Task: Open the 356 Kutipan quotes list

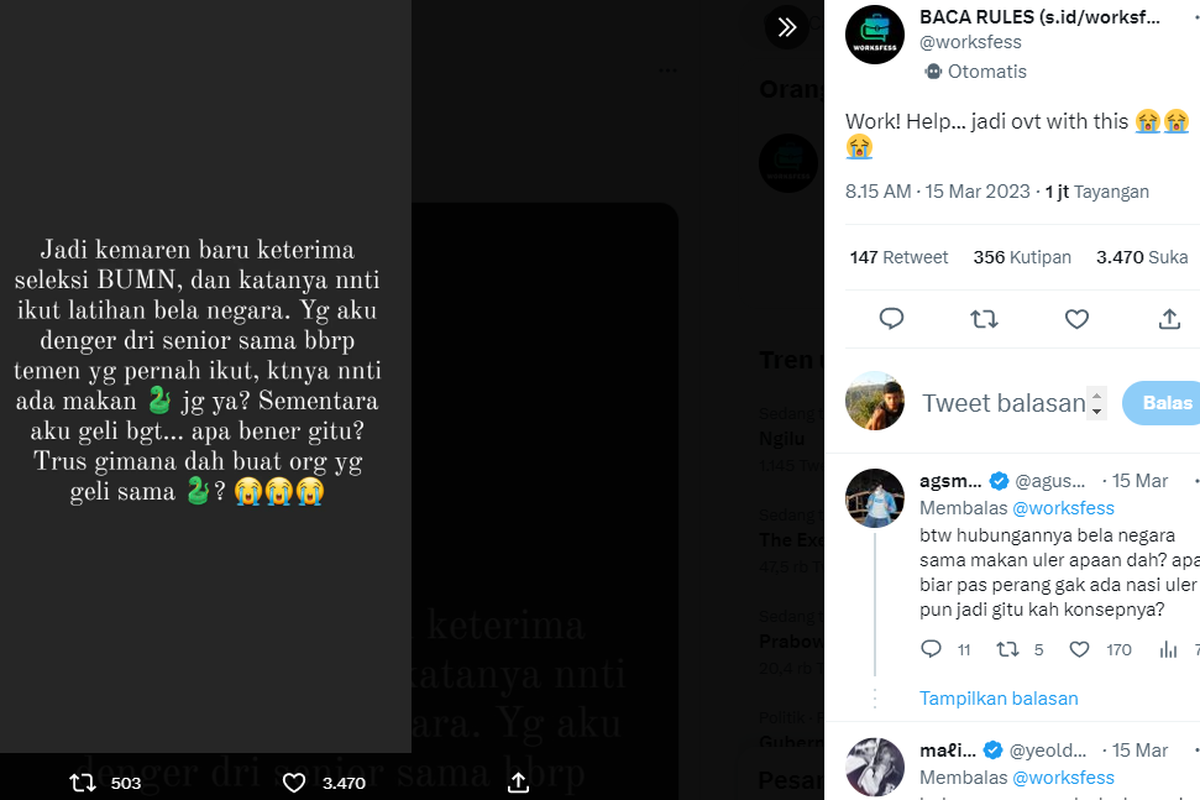Action: point(1021,257)
